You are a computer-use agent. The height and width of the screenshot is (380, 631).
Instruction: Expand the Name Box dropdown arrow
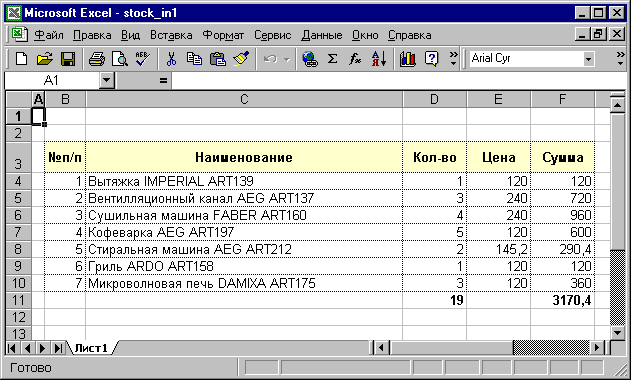107,81
